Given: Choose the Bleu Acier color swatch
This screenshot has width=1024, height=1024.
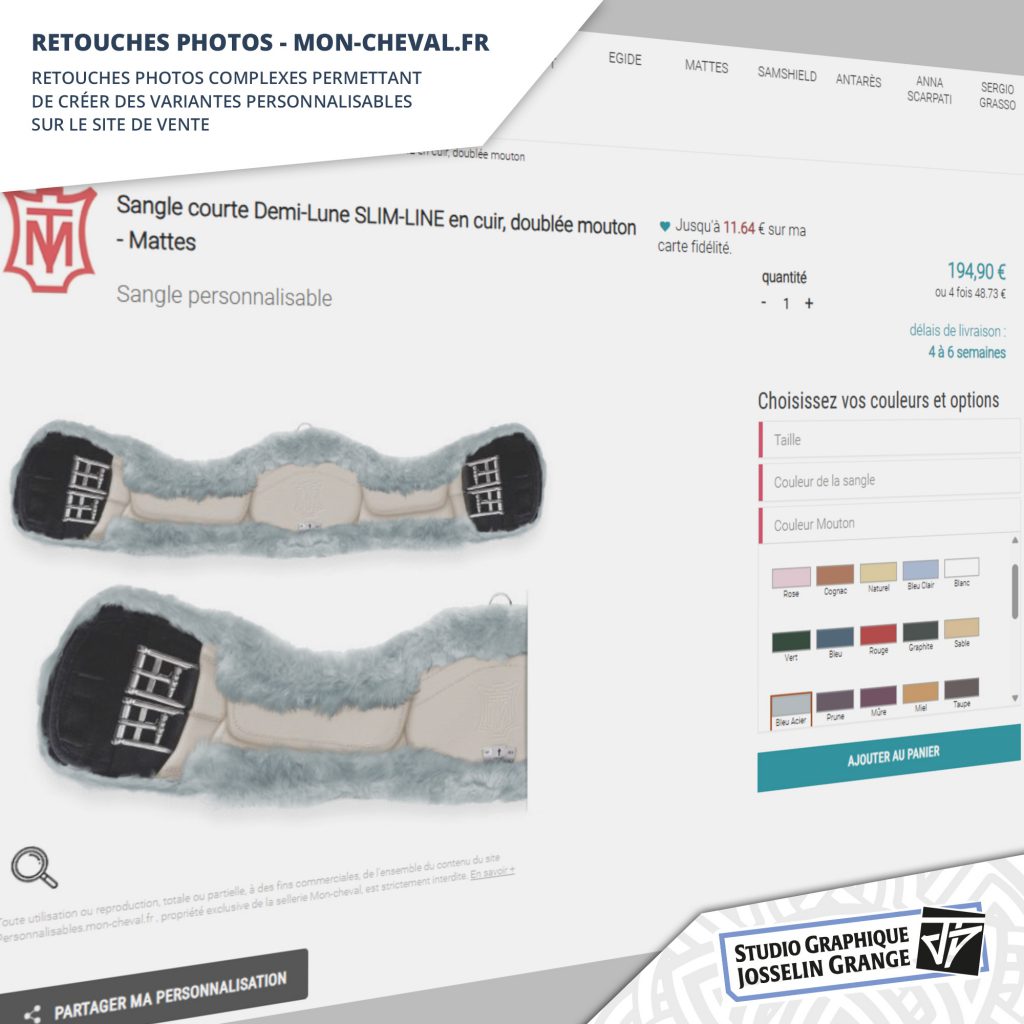Looking at the screenshot, I should click(x=791, y=705).
